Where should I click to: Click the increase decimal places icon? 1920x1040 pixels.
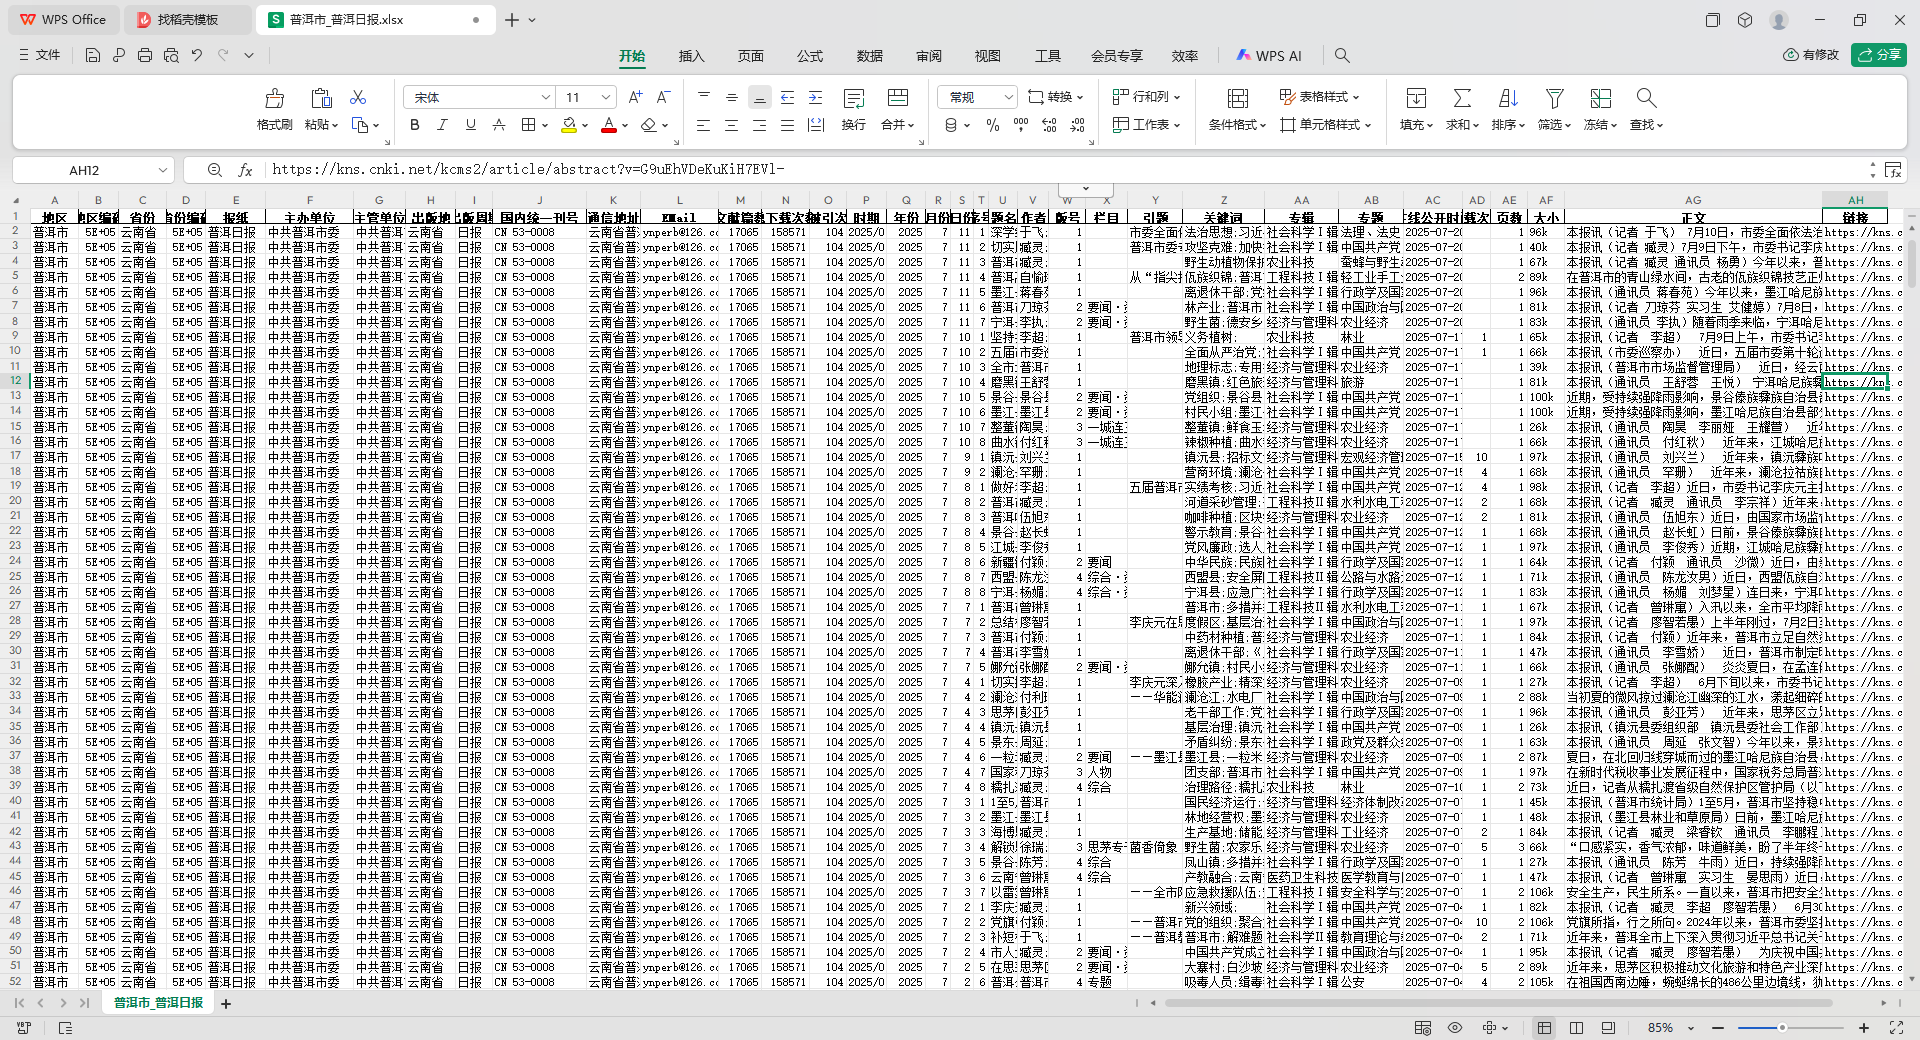(x=1049, y=125)
